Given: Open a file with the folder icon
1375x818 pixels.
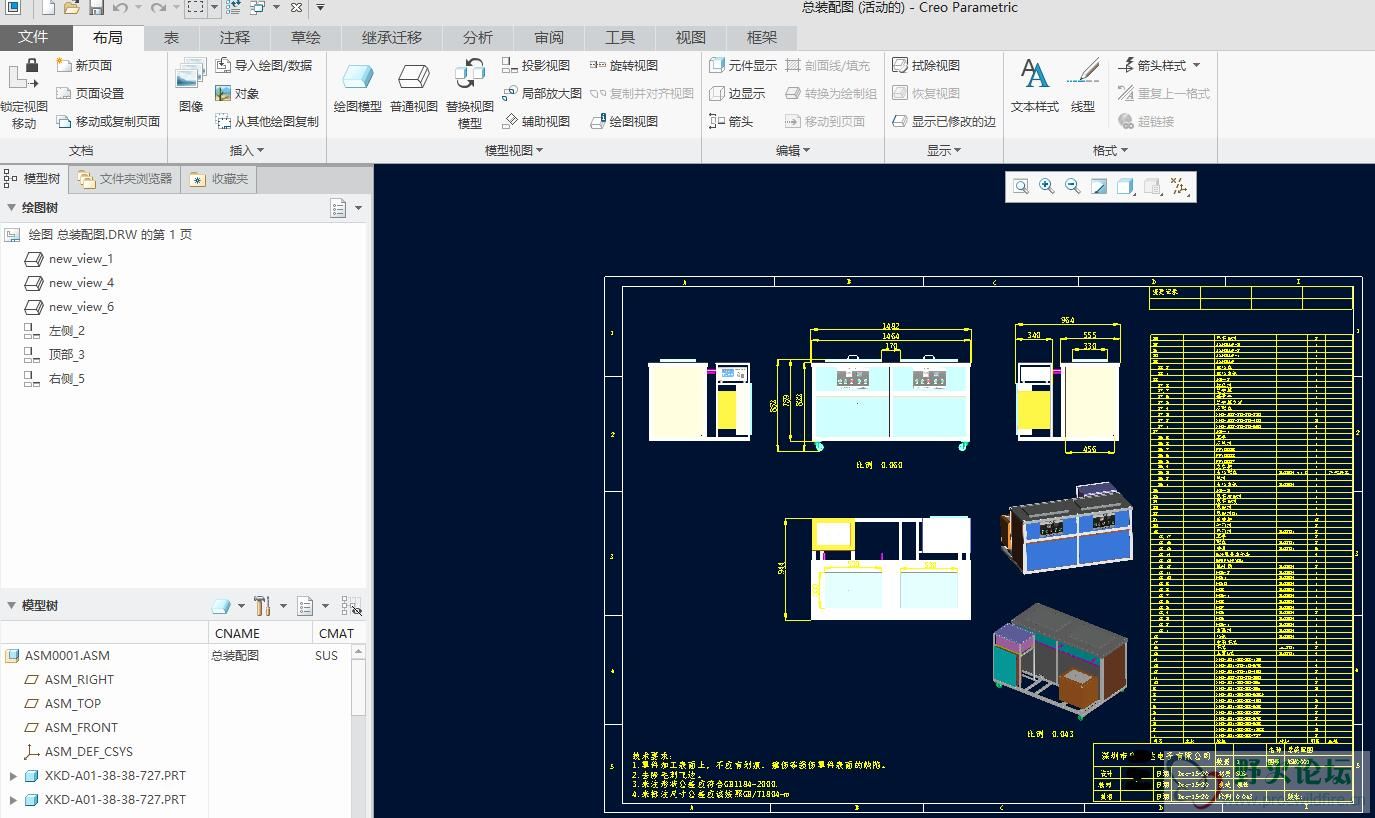Looking at the screenshot, I should coord(72,8).
